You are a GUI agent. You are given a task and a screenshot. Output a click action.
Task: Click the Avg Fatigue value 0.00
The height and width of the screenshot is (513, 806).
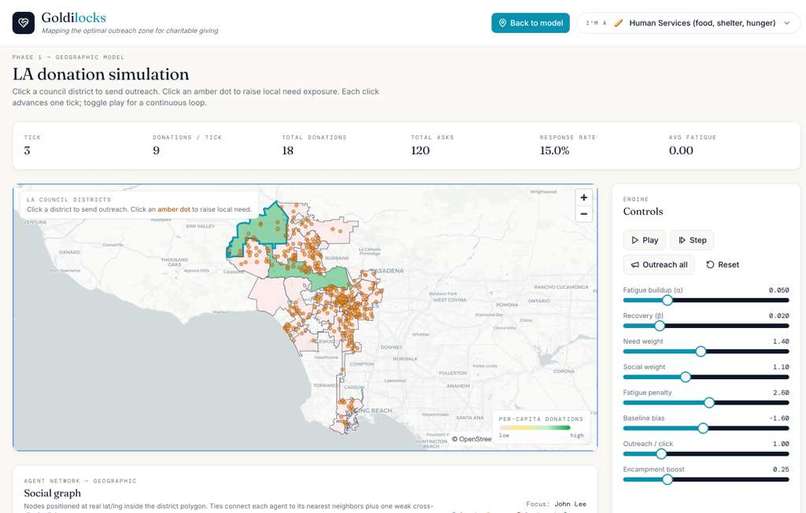681,151
